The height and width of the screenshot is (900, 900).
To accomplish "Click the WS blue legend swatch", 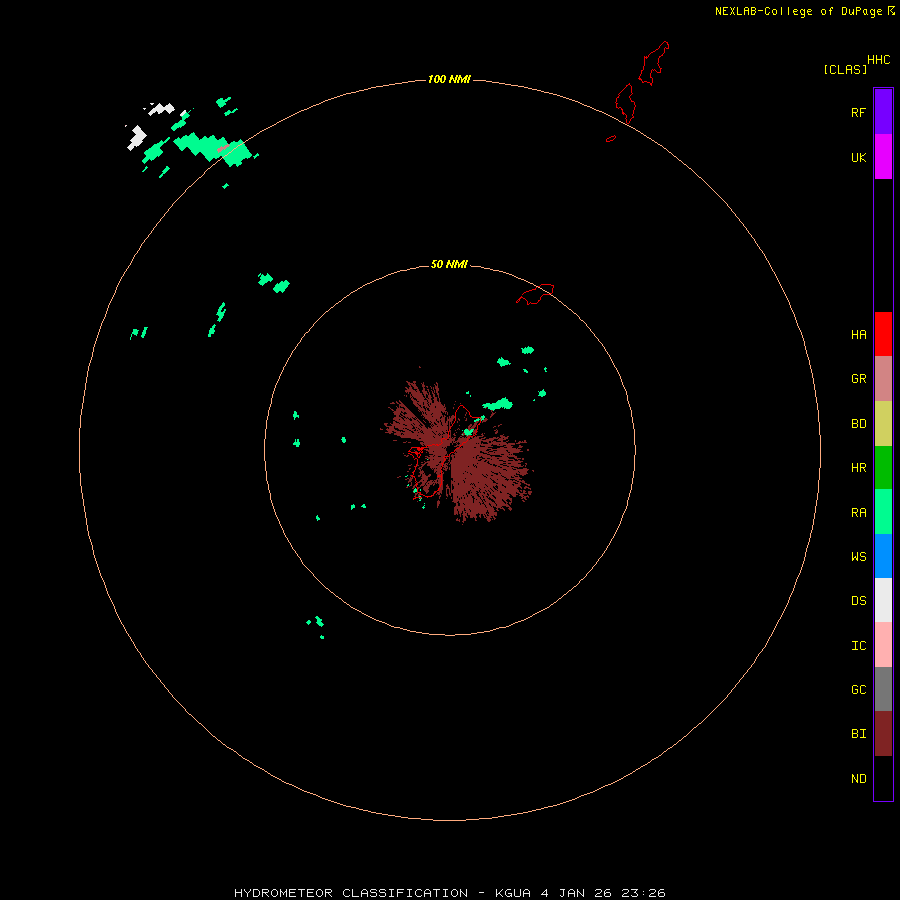I will pos(883,556).
